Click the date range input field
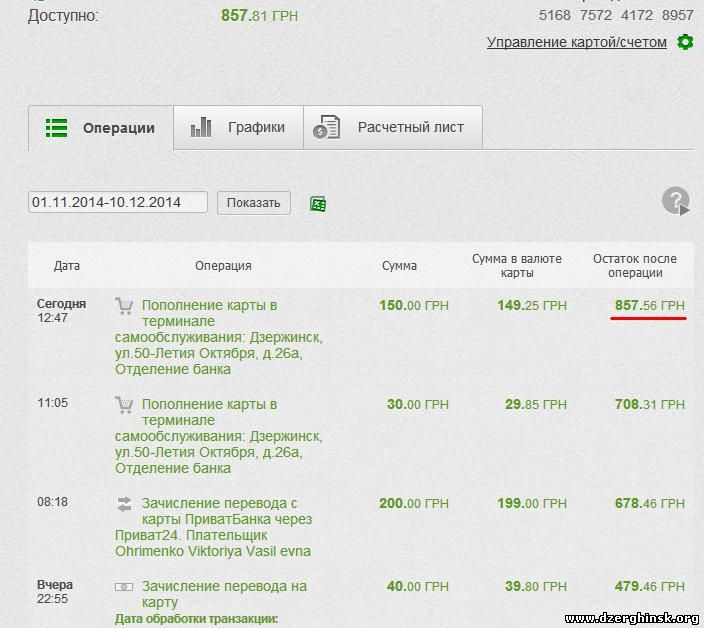Screen dimensions: 704x628 pyautogui.click(x=117, y=202)
